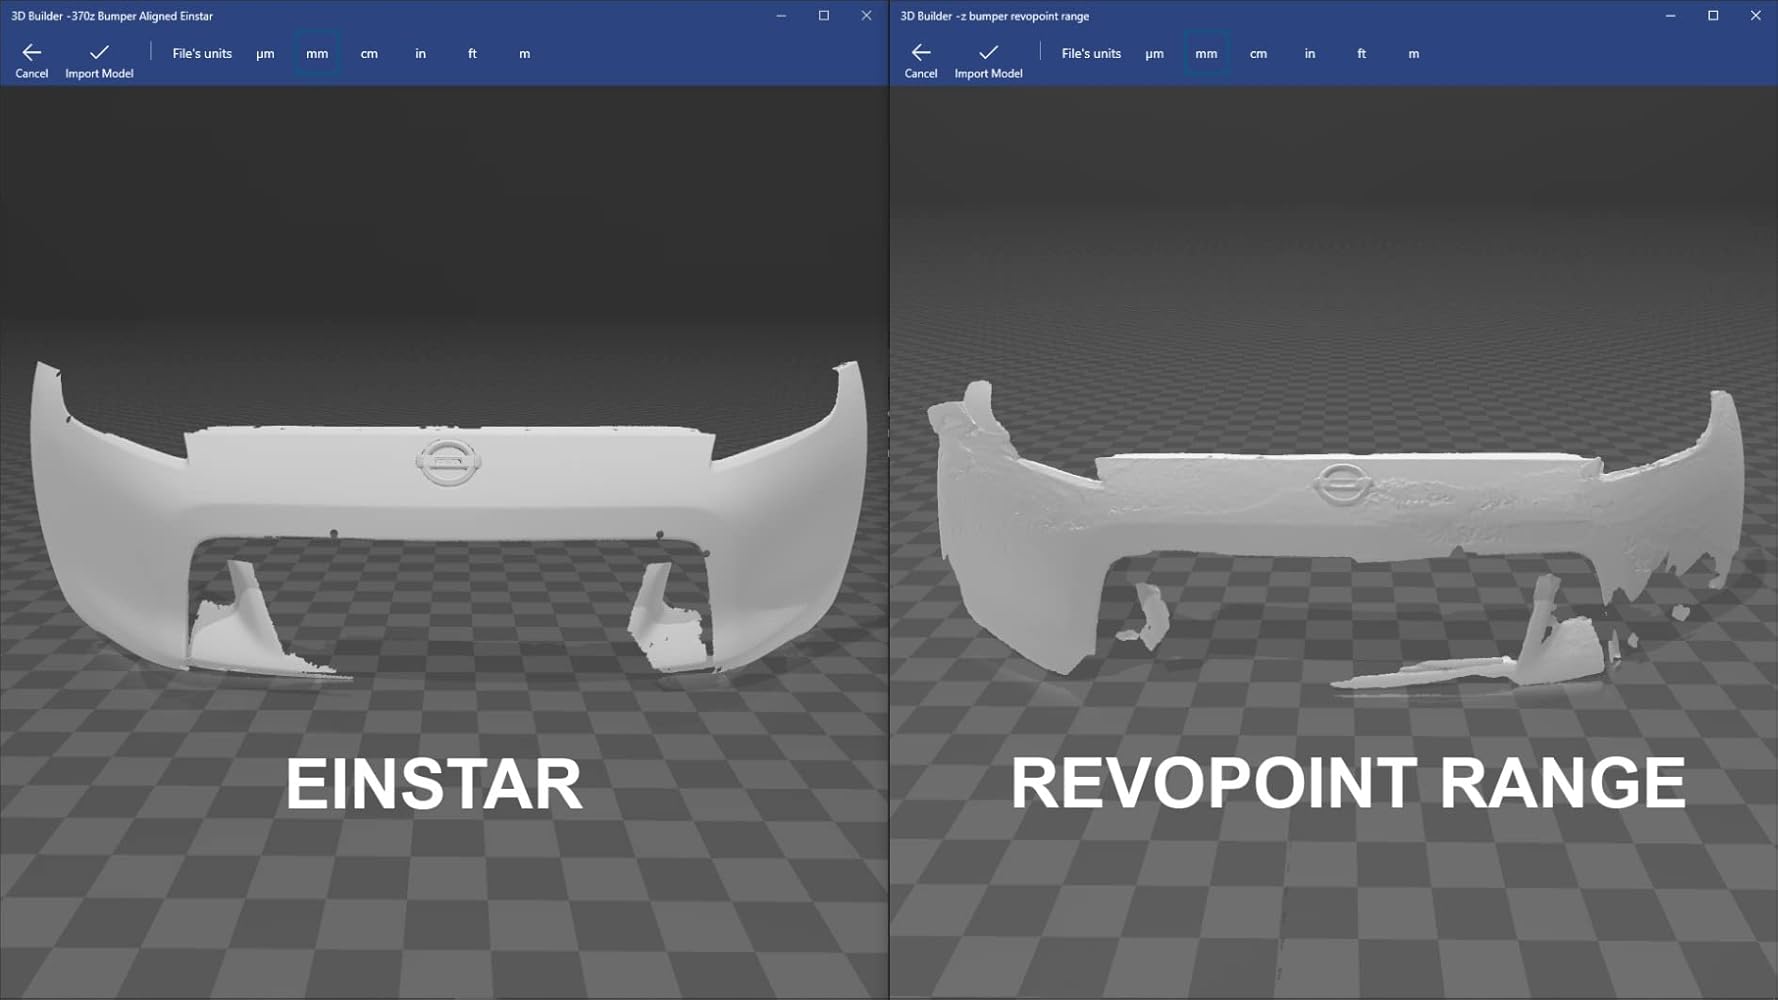This screenshot has height=1000, width=1778.
Task: Close the Revopoint range 3D Builder window
Action: (x=1755, y=16)
